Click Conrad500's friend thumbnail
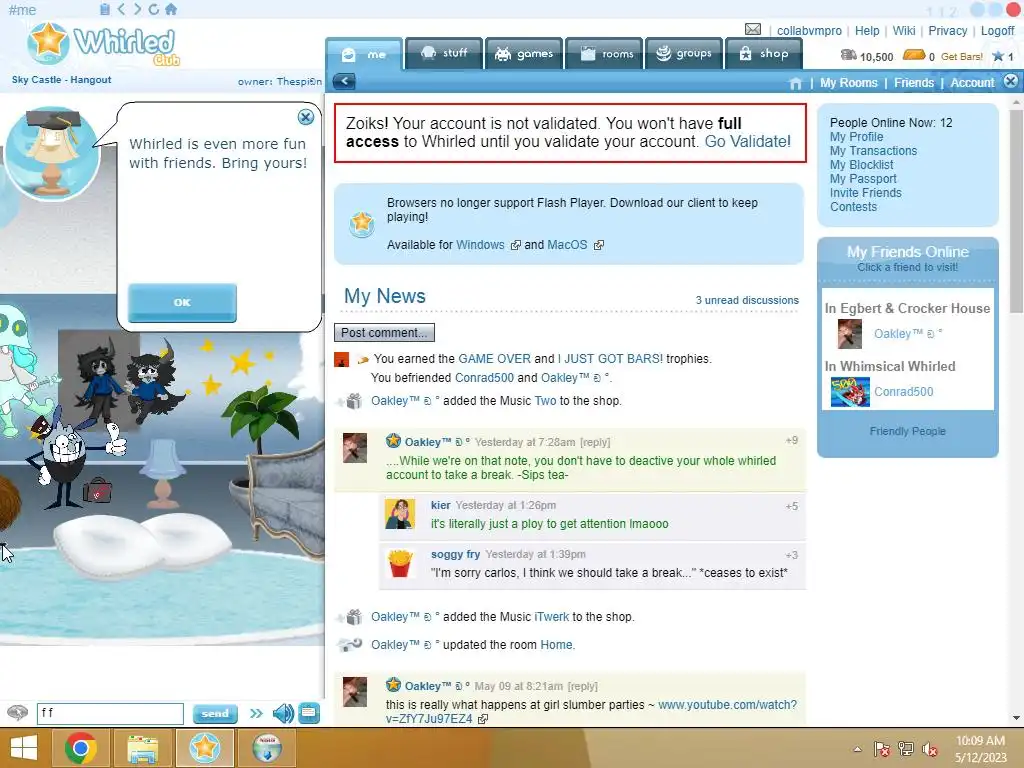Screen dimensions: 1024x768 (850, 392)
